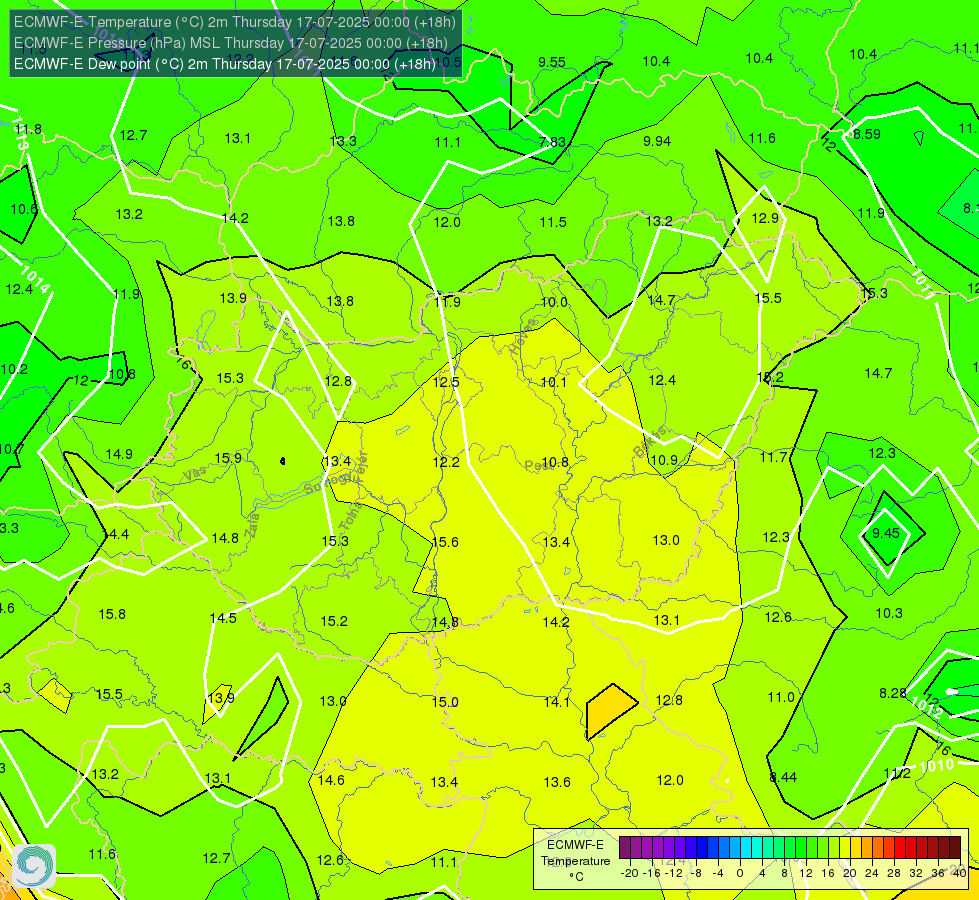Click the dew point value 15.6
979x900 pixels.
[x=445, y=541]
